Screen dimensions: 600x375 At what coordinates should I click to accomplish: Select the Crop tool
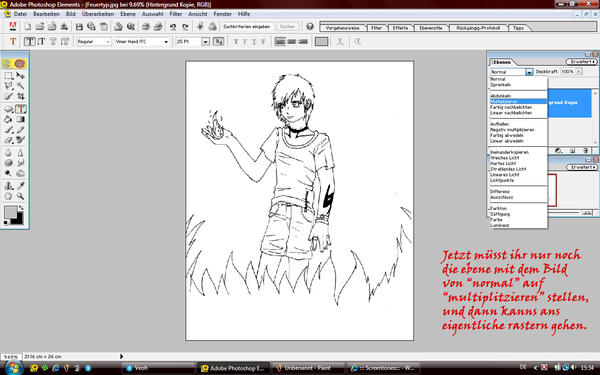tap(20, 96)
